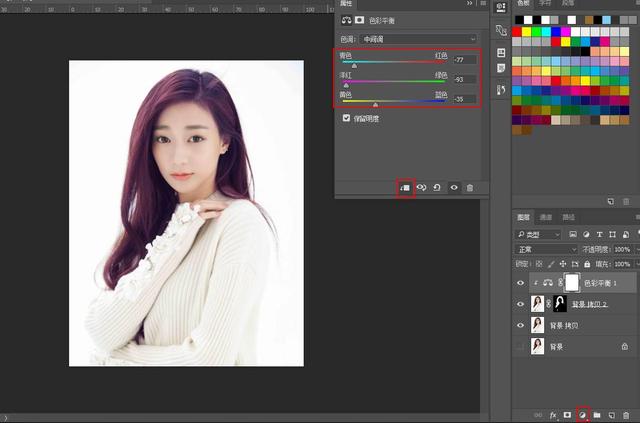Click the clip to layer icon in Properties
The width and height of the screenshot is (640, 423).
(405, 187)
